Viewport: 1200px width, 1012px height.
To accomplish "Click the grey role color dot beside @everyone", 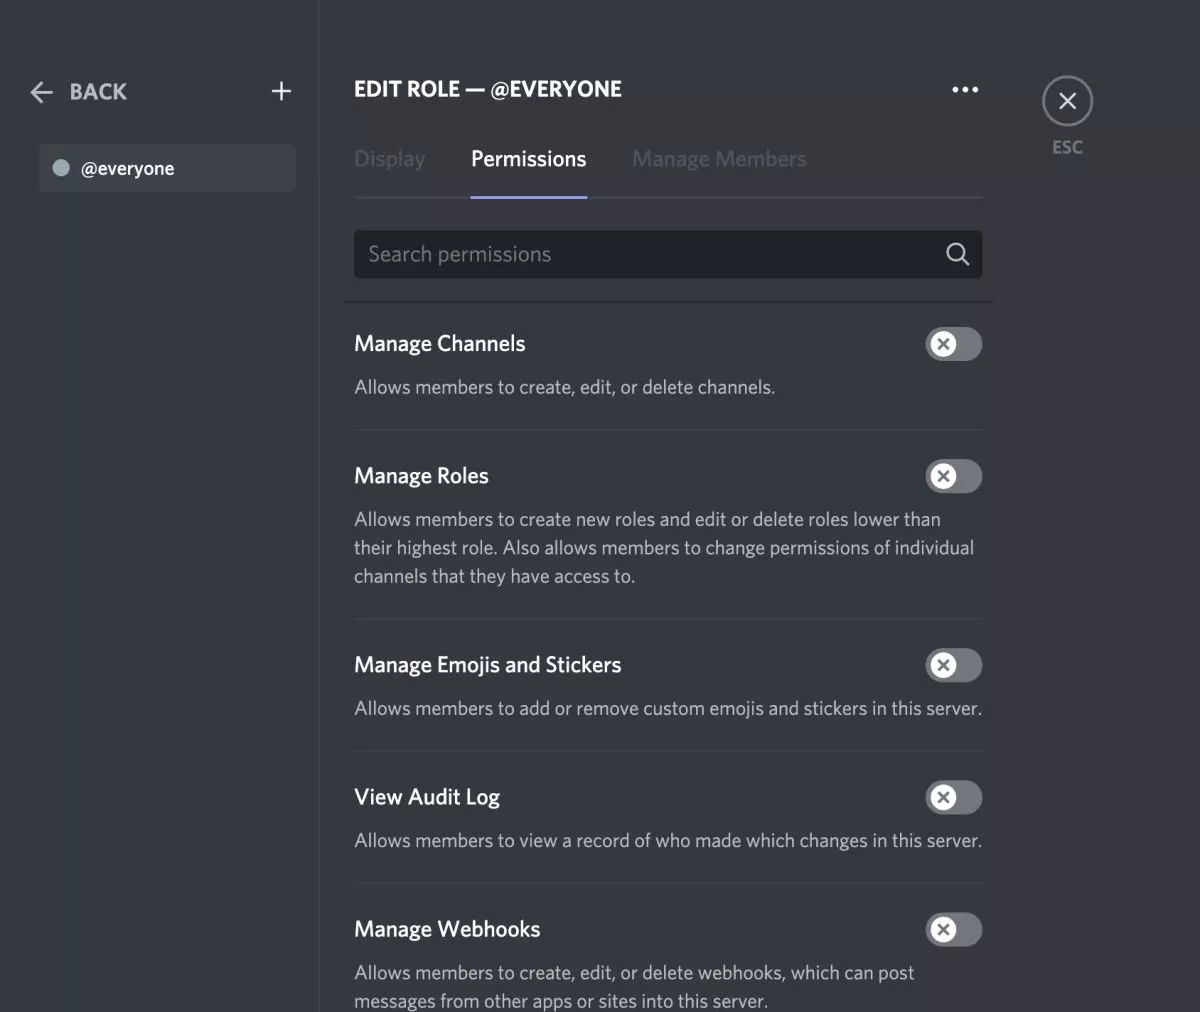I will tap(60, 168).
